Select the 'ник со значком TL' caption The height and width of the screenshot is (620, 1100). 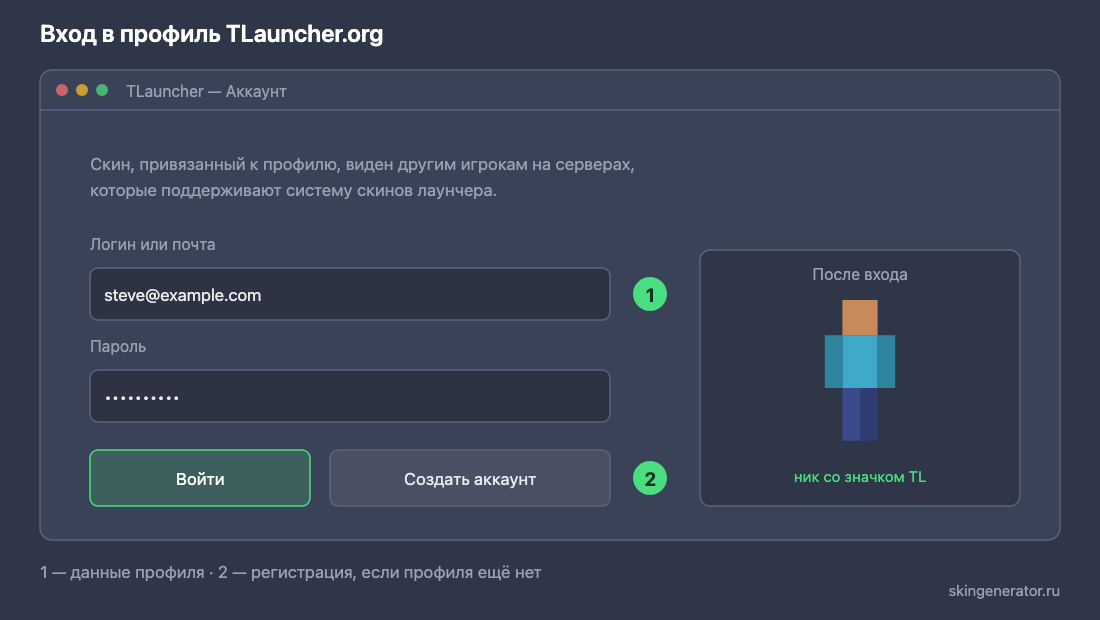click(x=859, y=477)
